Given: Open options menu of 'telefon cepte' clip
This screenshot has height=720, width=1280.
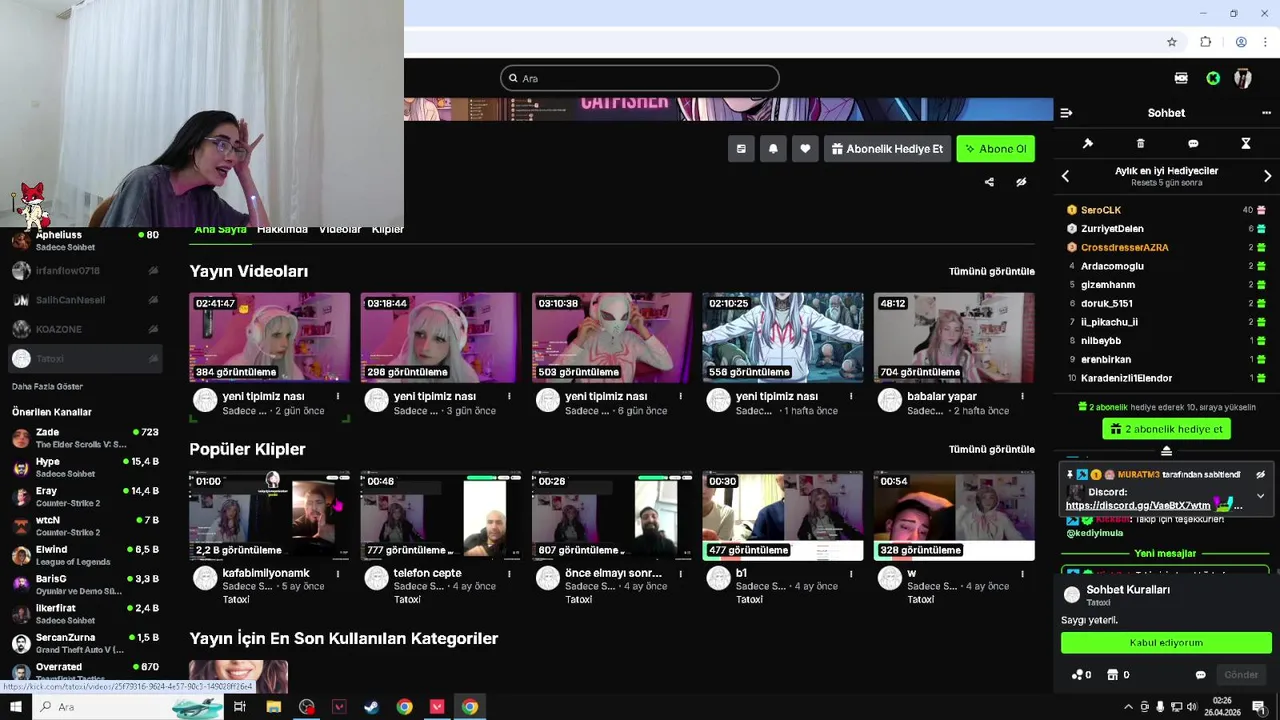Looking at the screenshot, I should pyautogui.click(x=509, y=573).
